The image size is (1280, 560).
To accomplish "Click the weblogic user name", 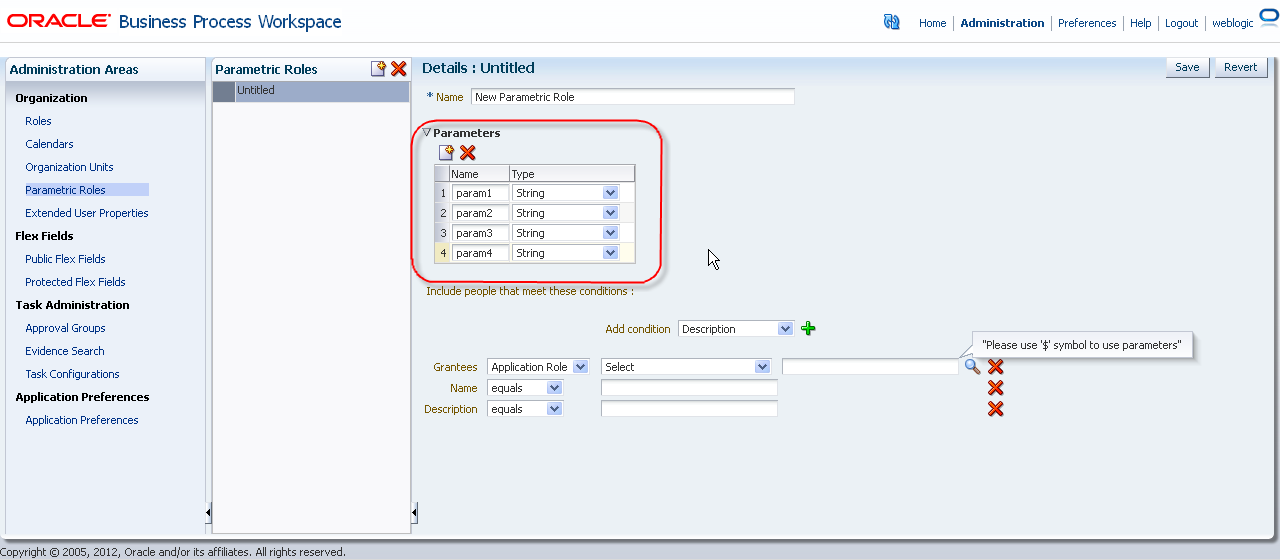I will tap(1232, 23).
